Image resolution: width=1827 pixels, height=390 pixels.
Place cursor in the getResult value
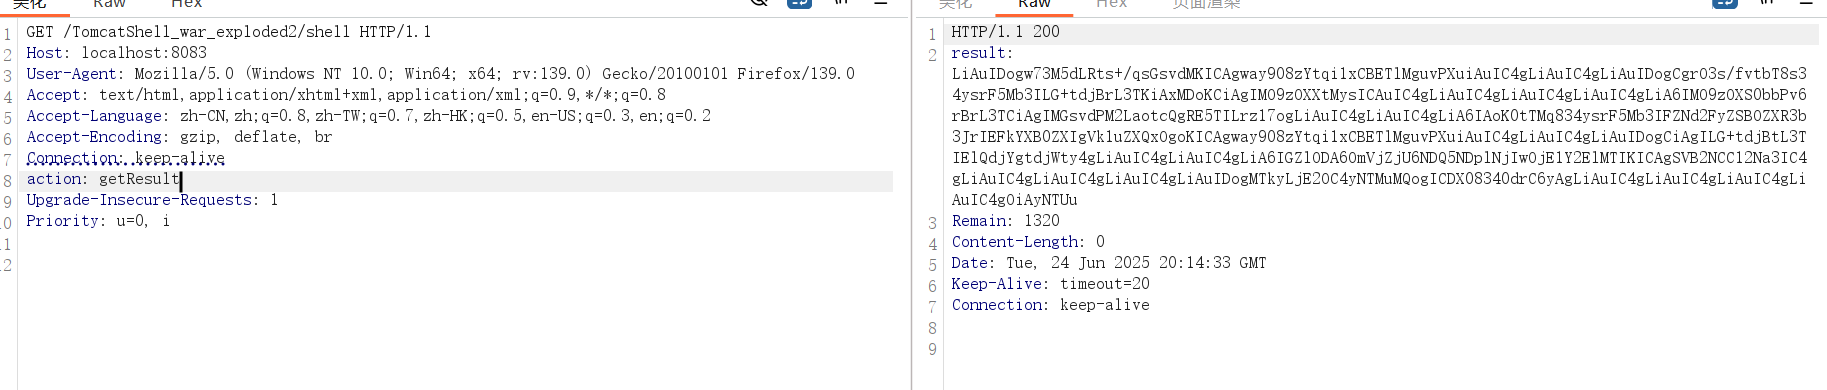point(139,179)
